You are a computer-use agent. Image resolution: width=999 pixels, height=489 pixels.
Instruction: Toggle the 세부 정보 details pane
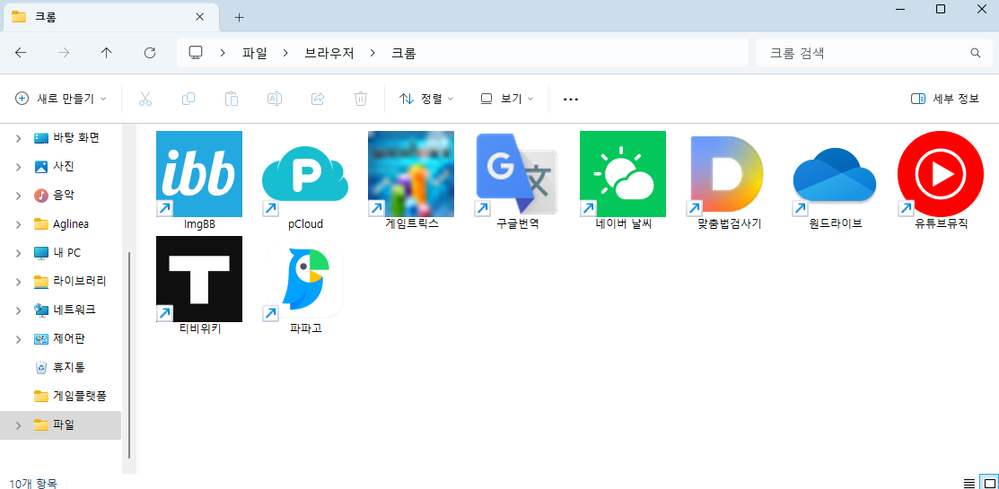click(944, 99)
